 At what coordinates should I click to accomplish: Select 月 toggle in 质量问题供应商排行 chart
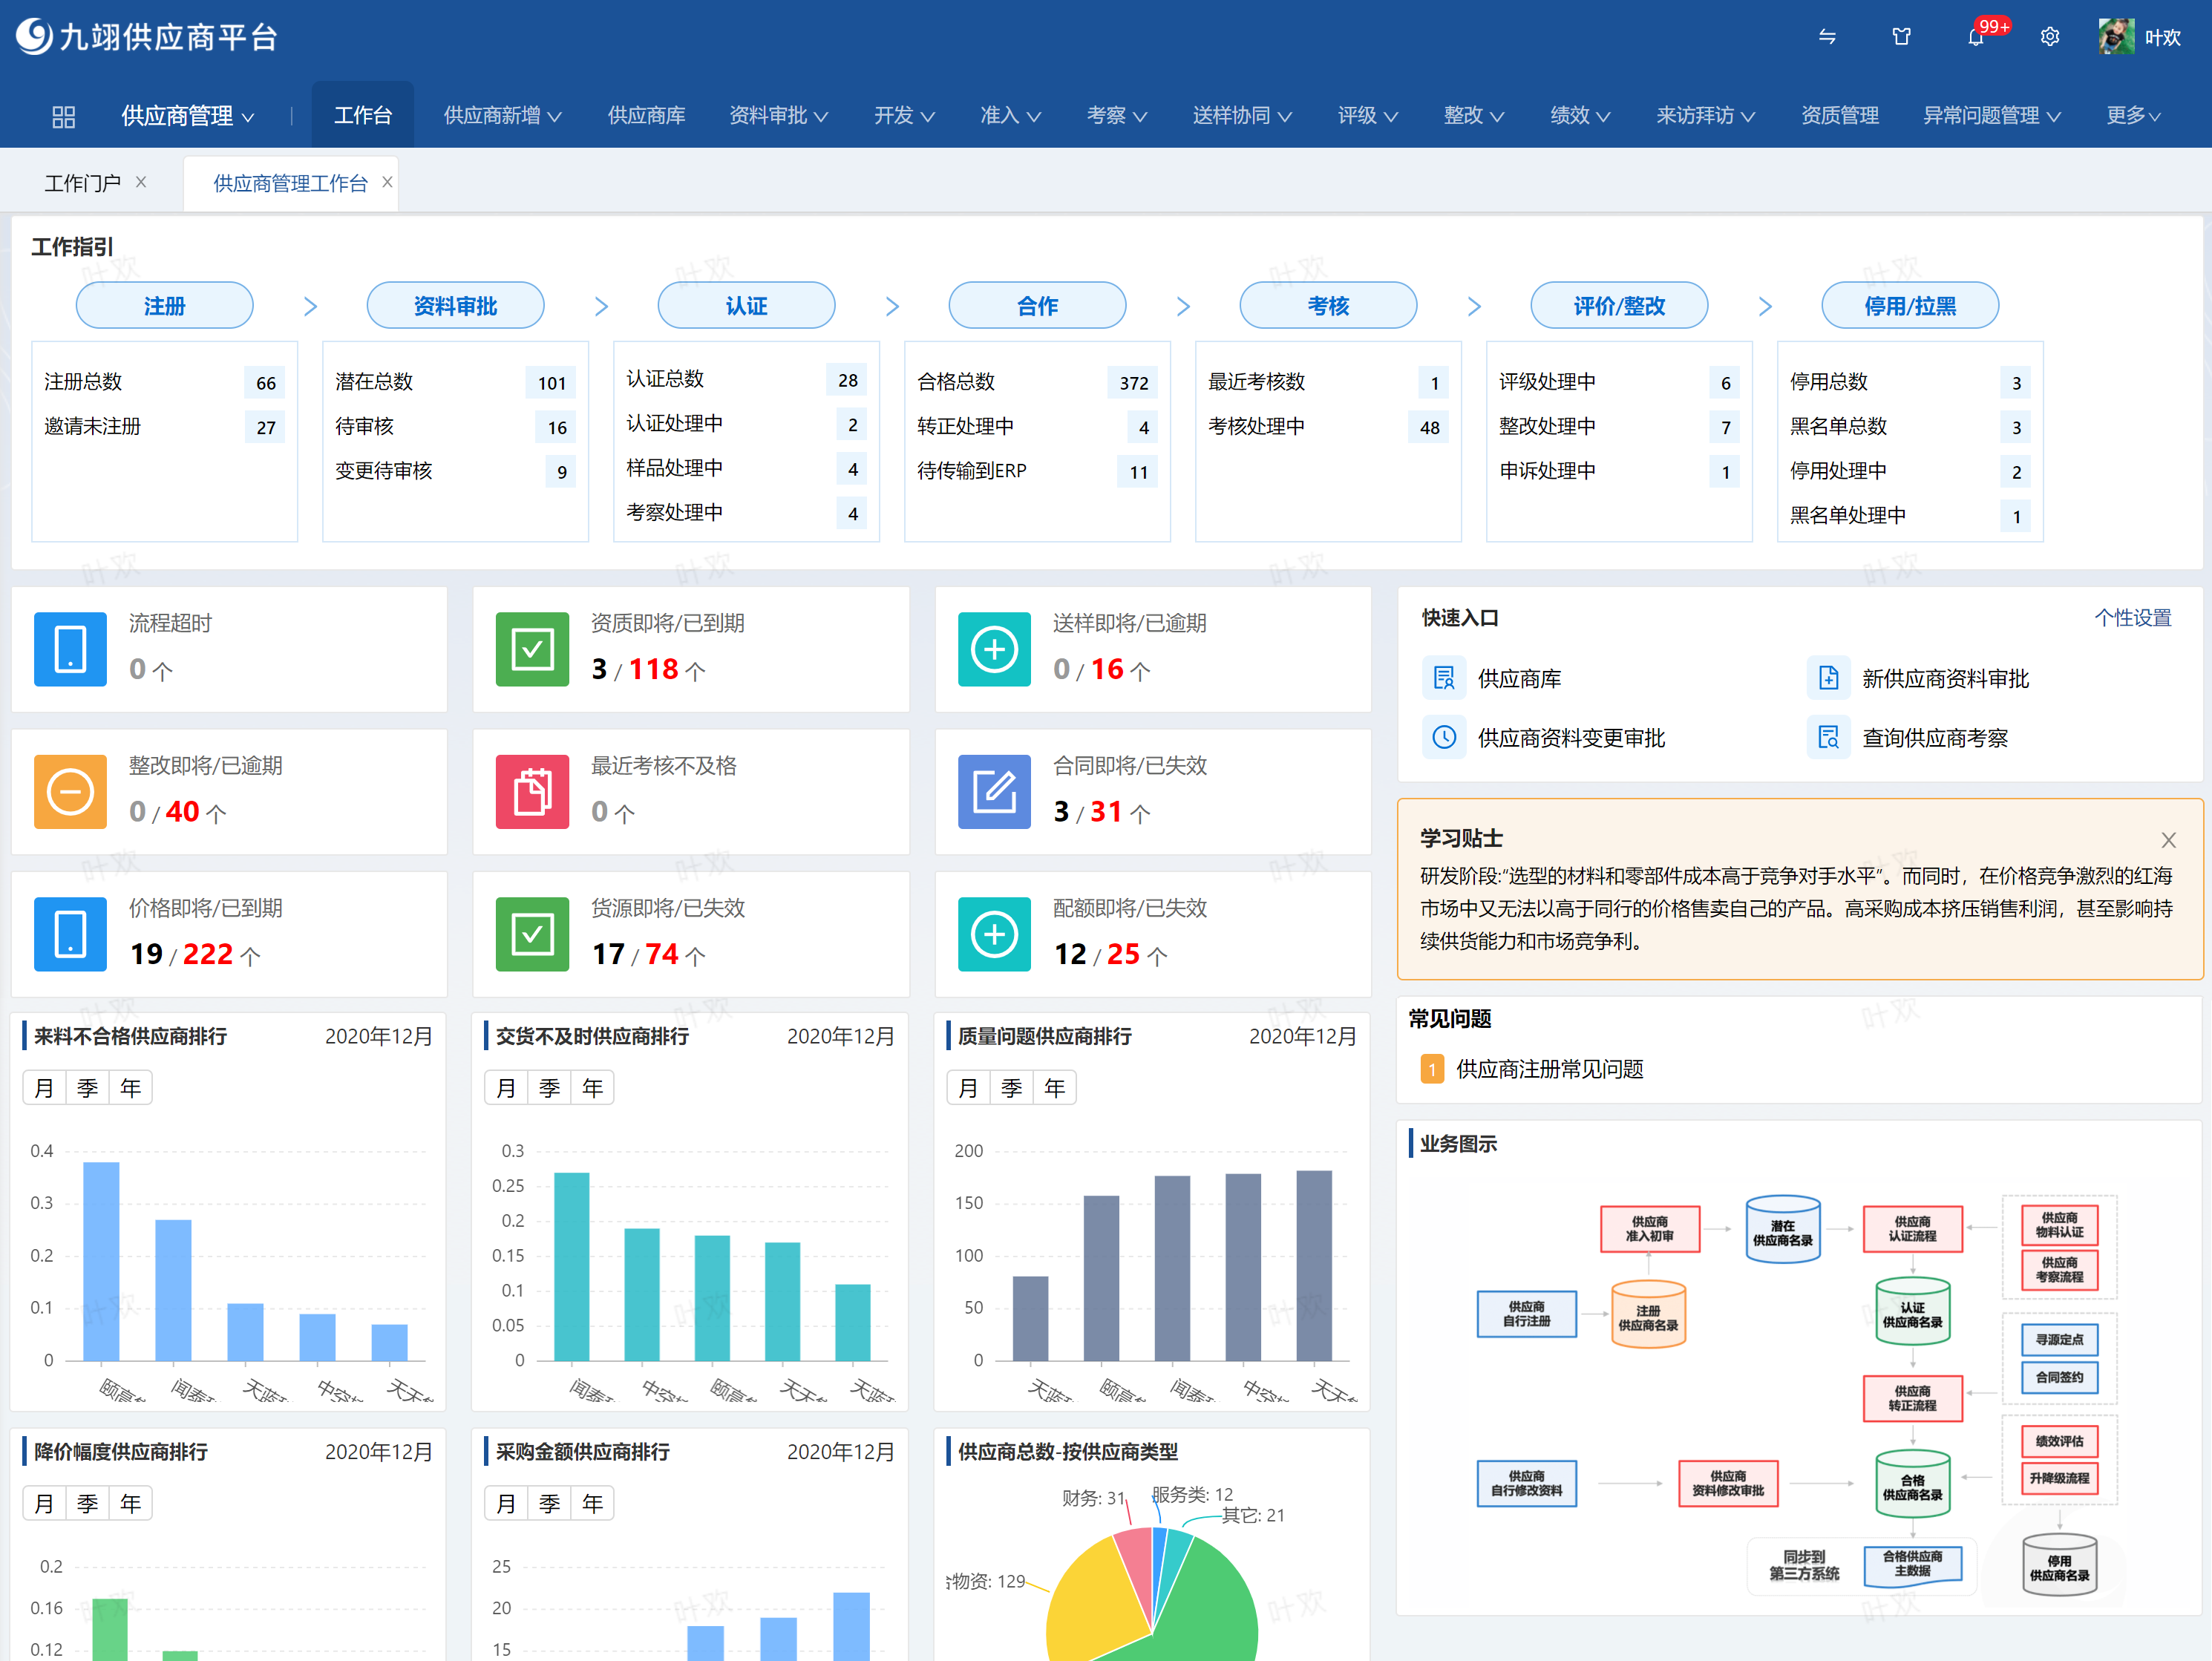click(x=968, y=1088)
